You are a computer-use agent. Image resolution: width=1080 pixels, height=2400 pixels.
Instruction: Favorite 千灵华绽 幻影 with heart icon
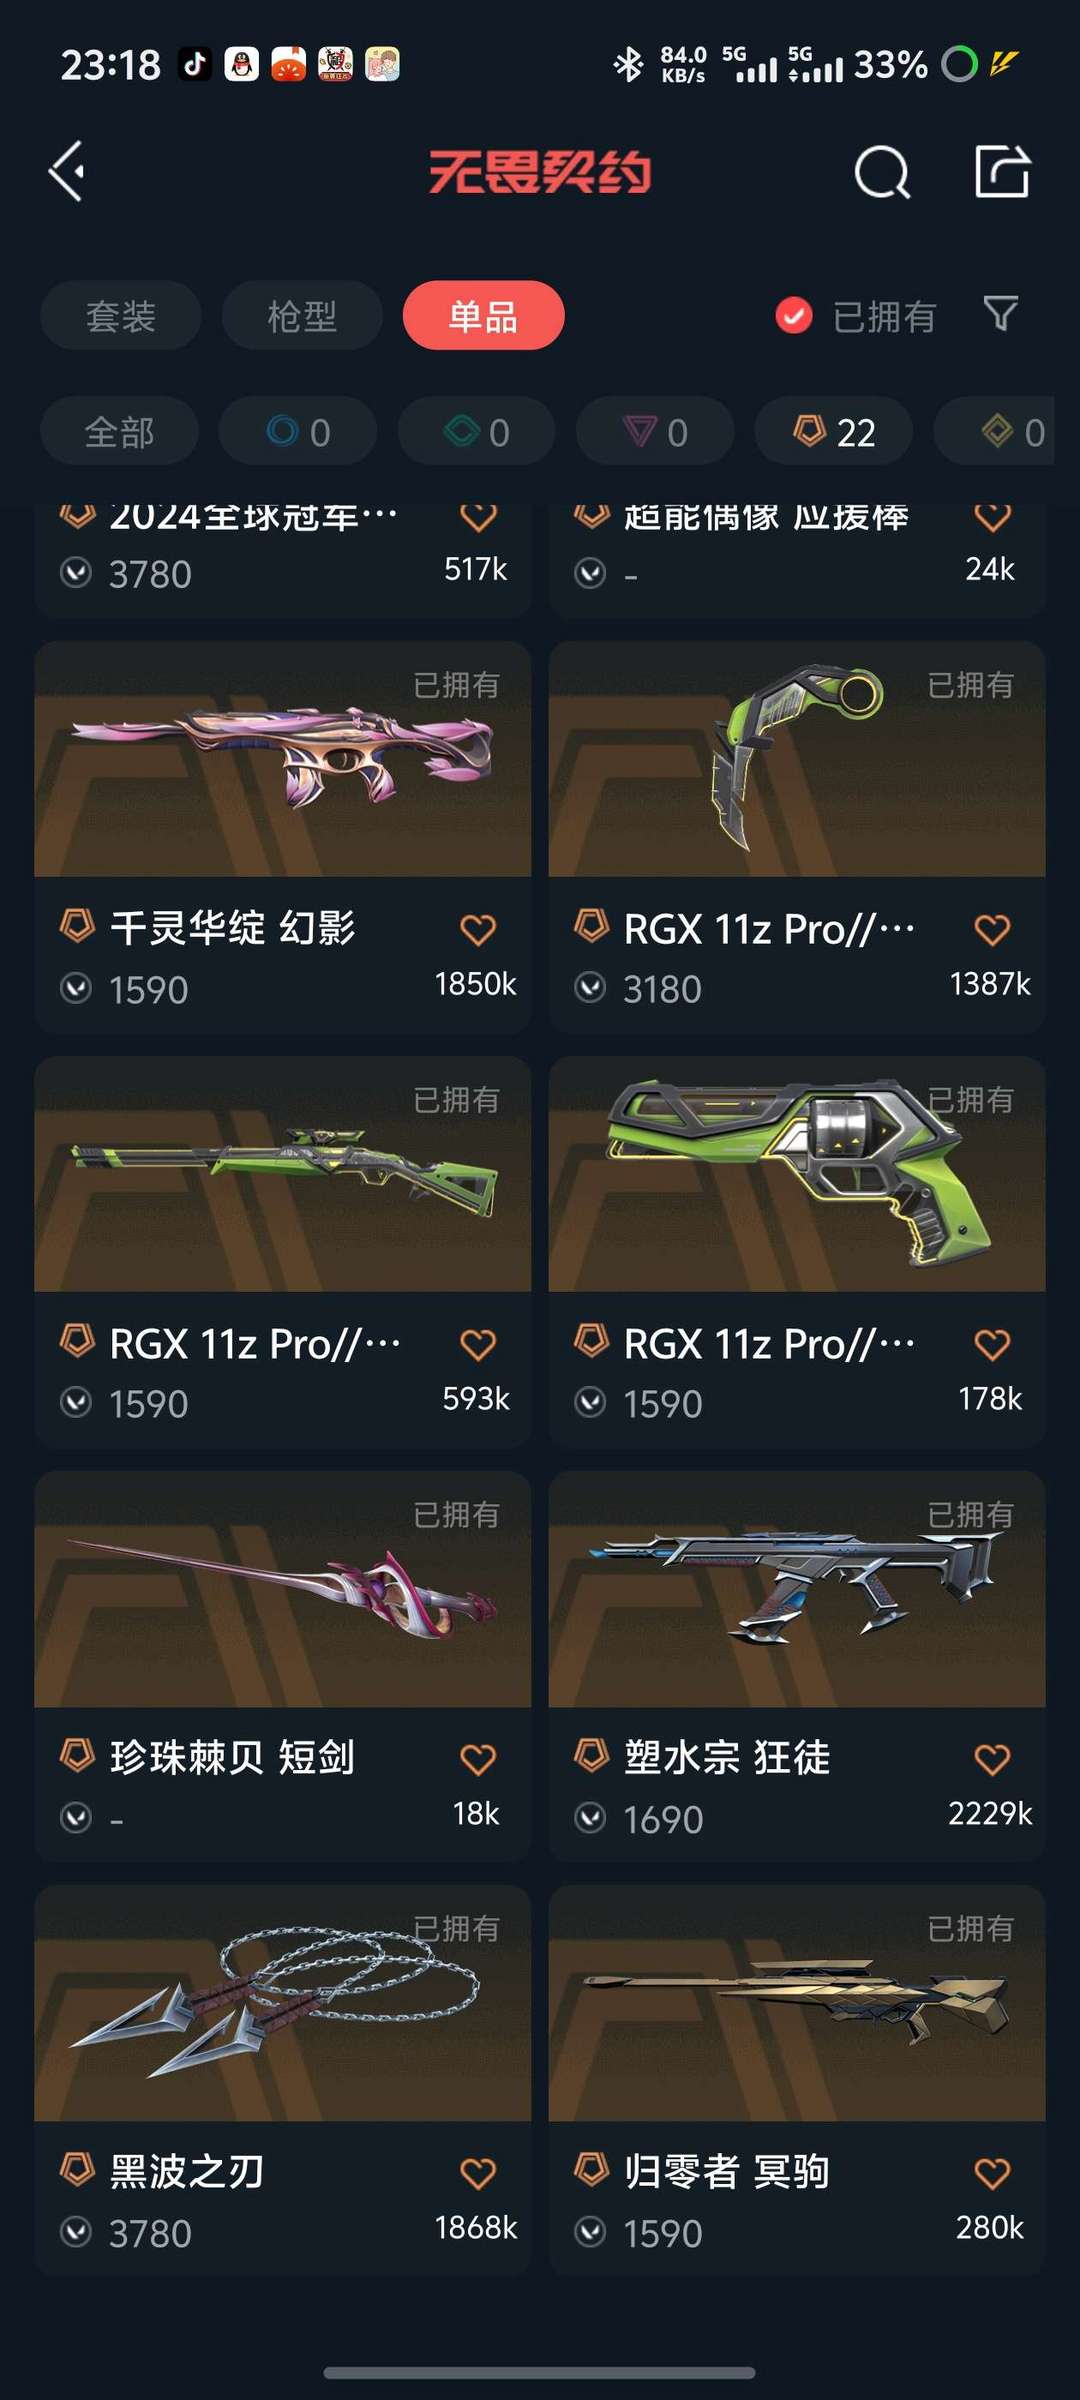point(478,930)
